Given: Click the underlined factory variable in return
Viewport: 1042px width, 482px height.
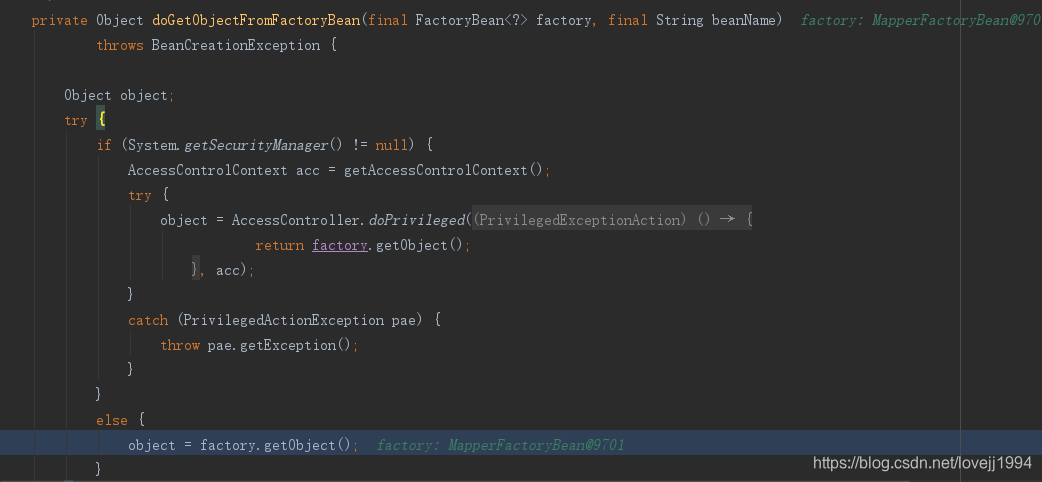Looking at the screenshot, I should tap(340, 245).
